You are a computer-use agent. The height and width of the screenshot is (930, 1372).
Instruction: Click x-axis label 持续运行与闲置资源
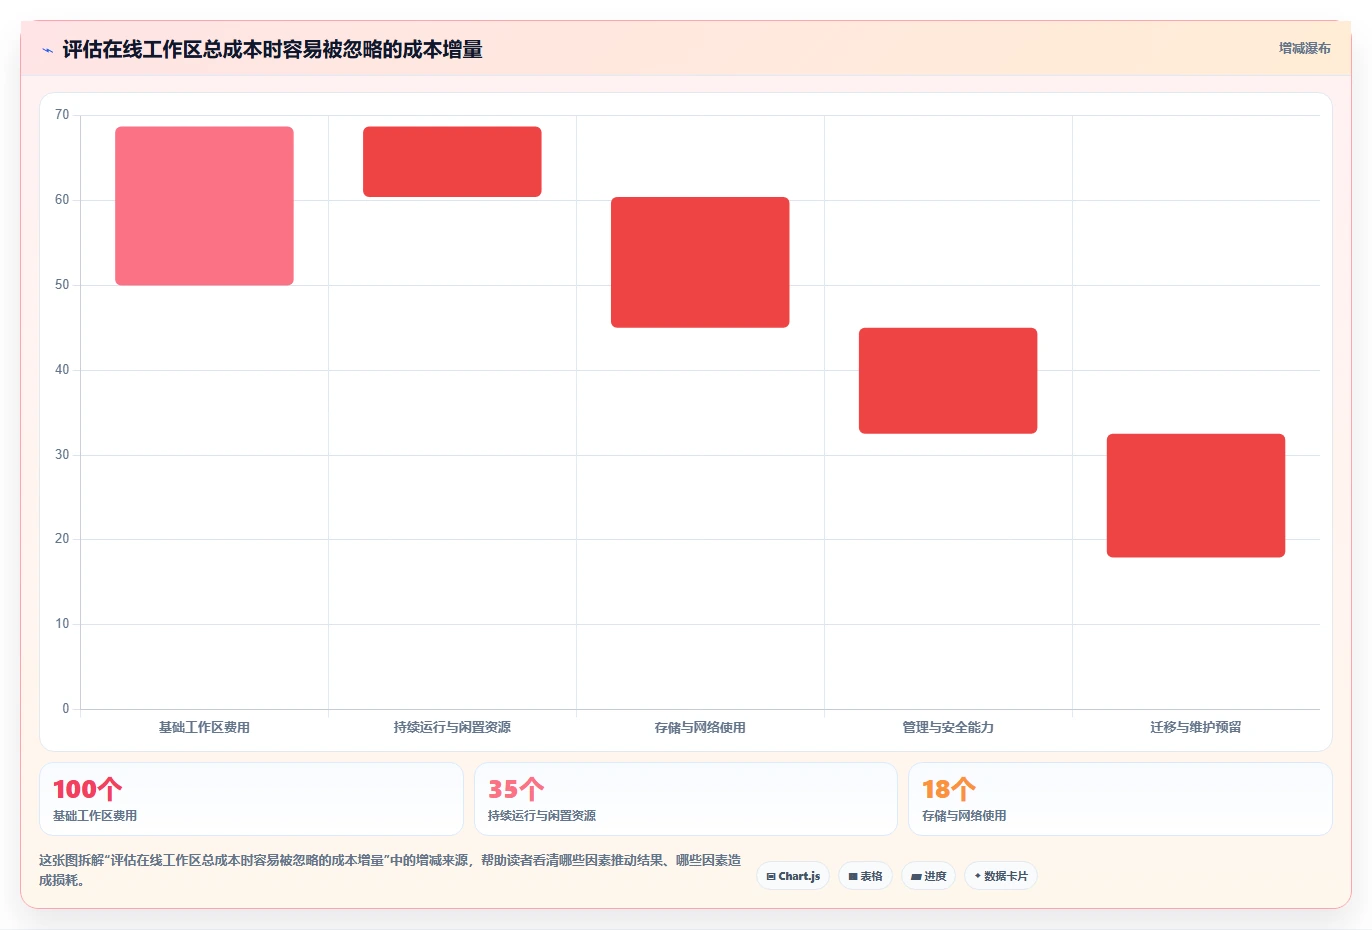point(452,727)
